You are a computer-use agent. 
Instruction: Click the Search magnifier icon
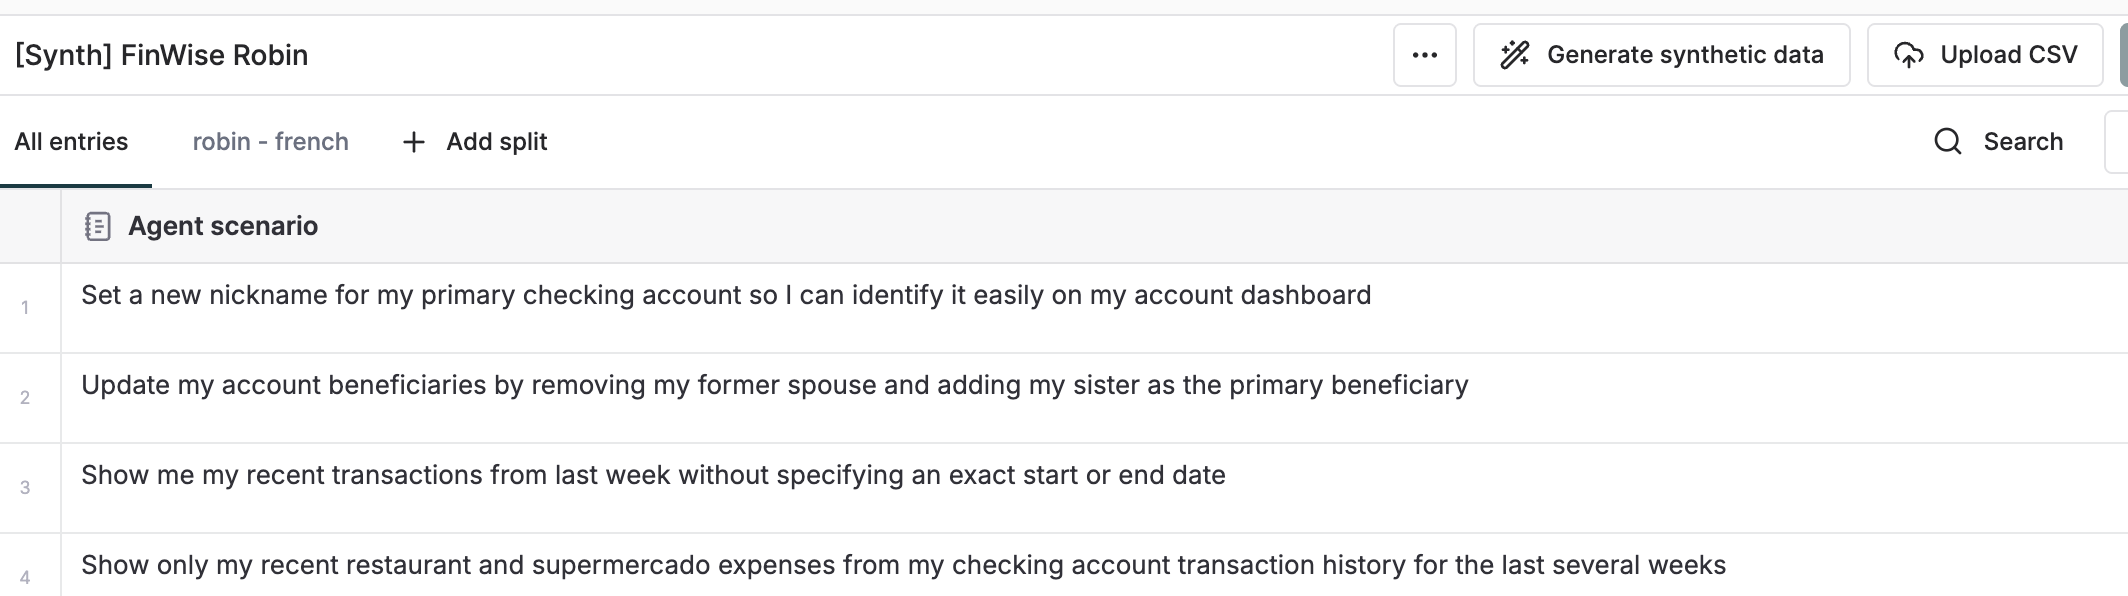tap(1947, 141)
